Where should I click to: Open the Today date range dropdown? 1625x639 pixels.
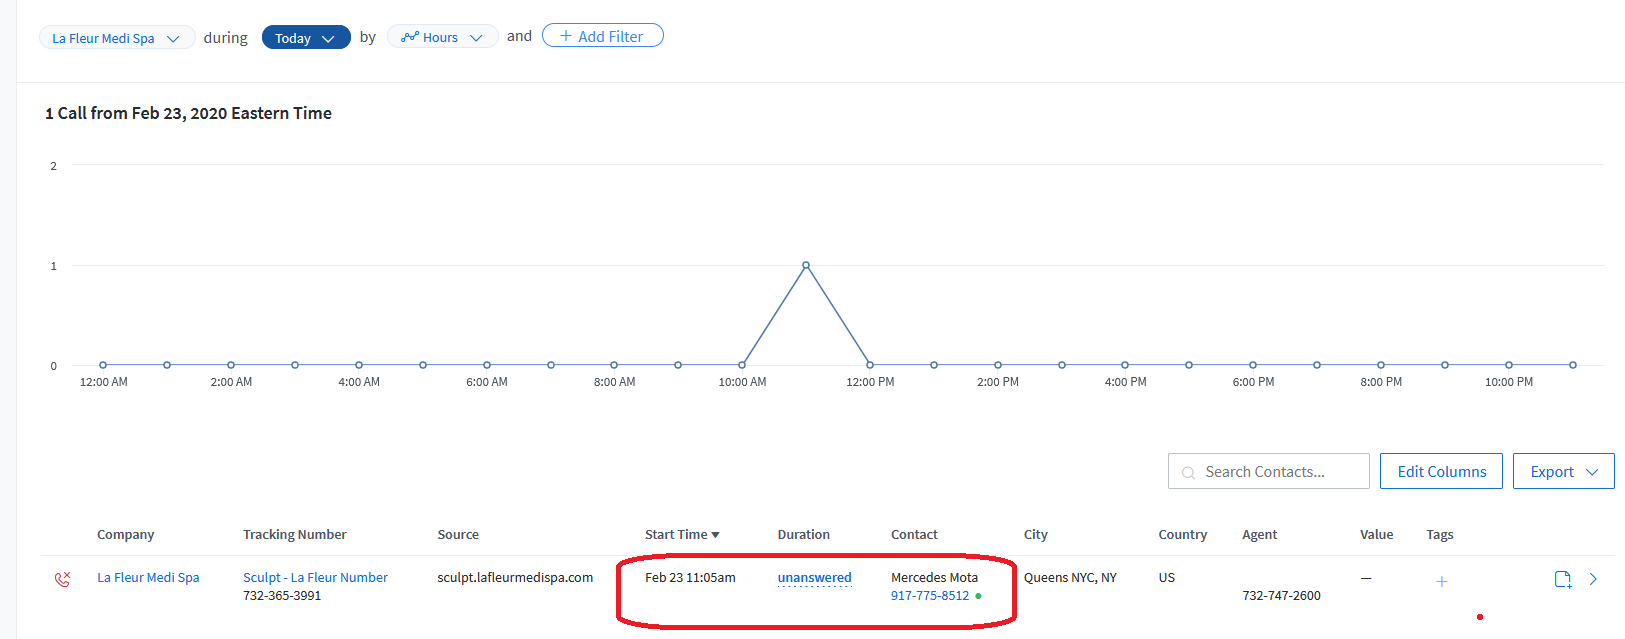click(306, 38)
